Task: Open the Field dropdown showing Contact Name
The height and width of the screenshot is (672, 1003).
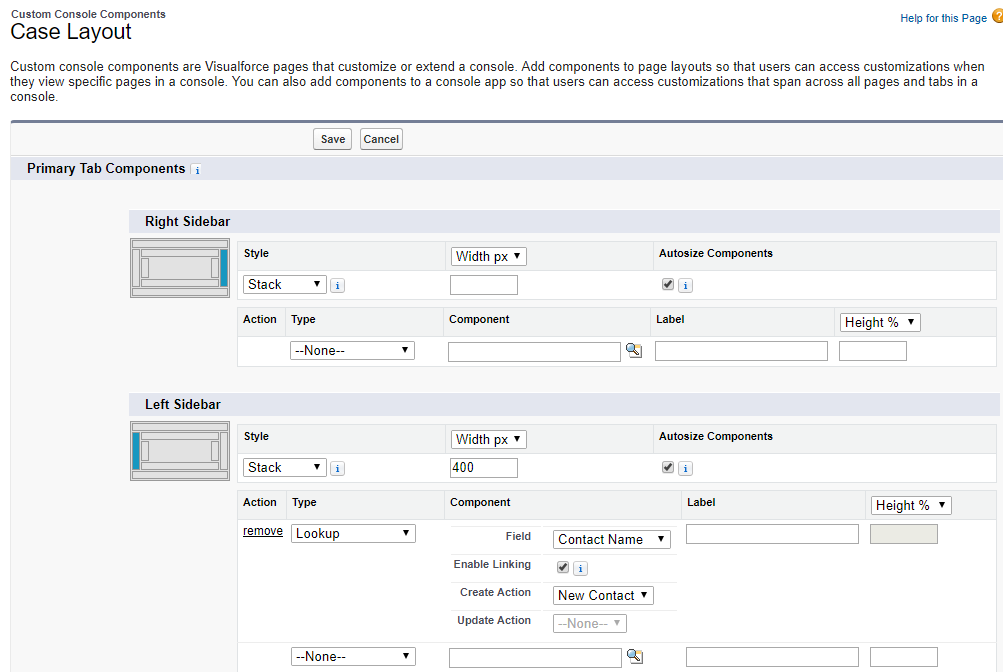Action: pos(612,540)
